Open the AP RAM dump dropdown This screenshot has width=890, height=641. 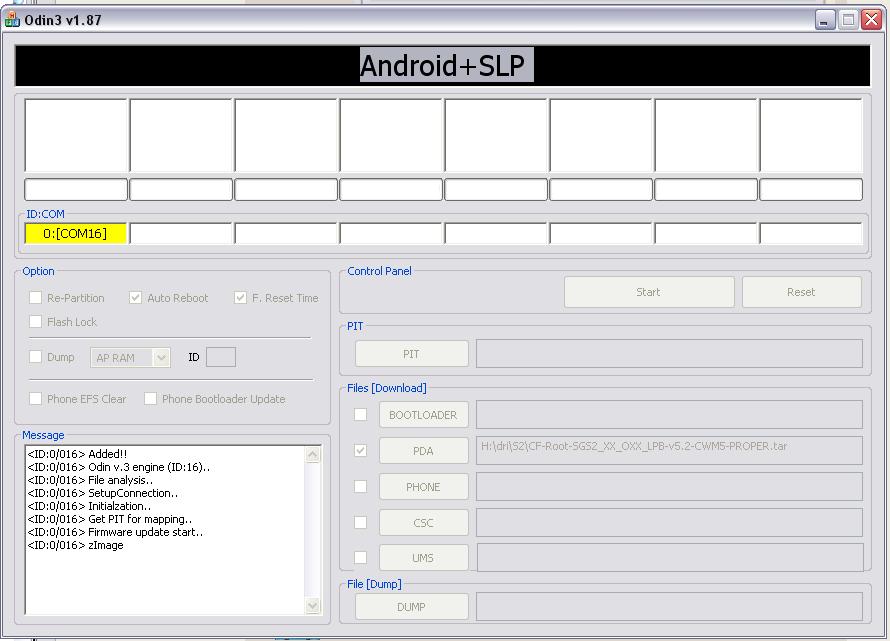pyautogui.click(x=161, y=358)
